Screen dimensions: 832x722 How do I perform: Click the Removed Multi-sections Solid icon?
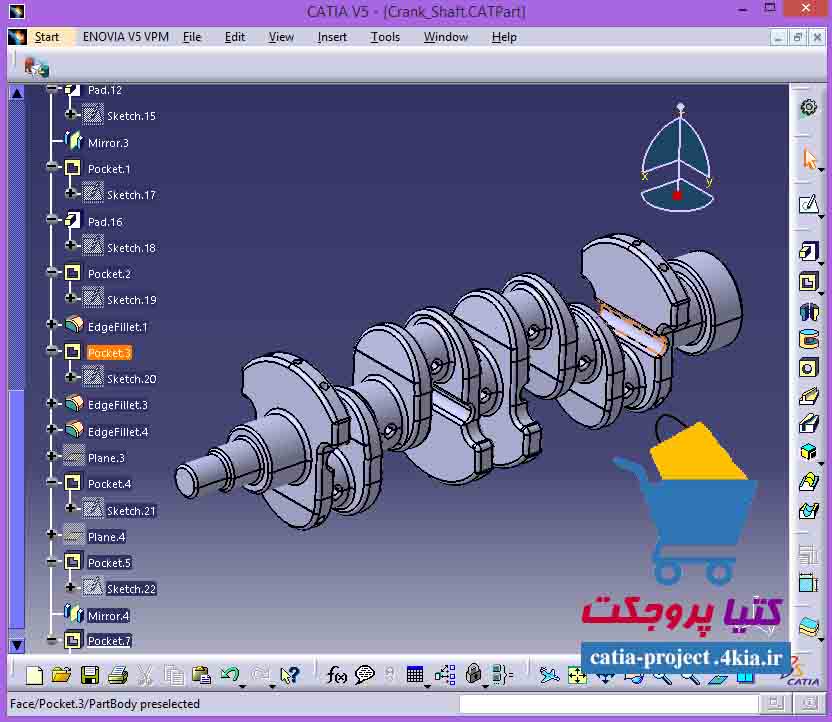click(x=809, y=510)
